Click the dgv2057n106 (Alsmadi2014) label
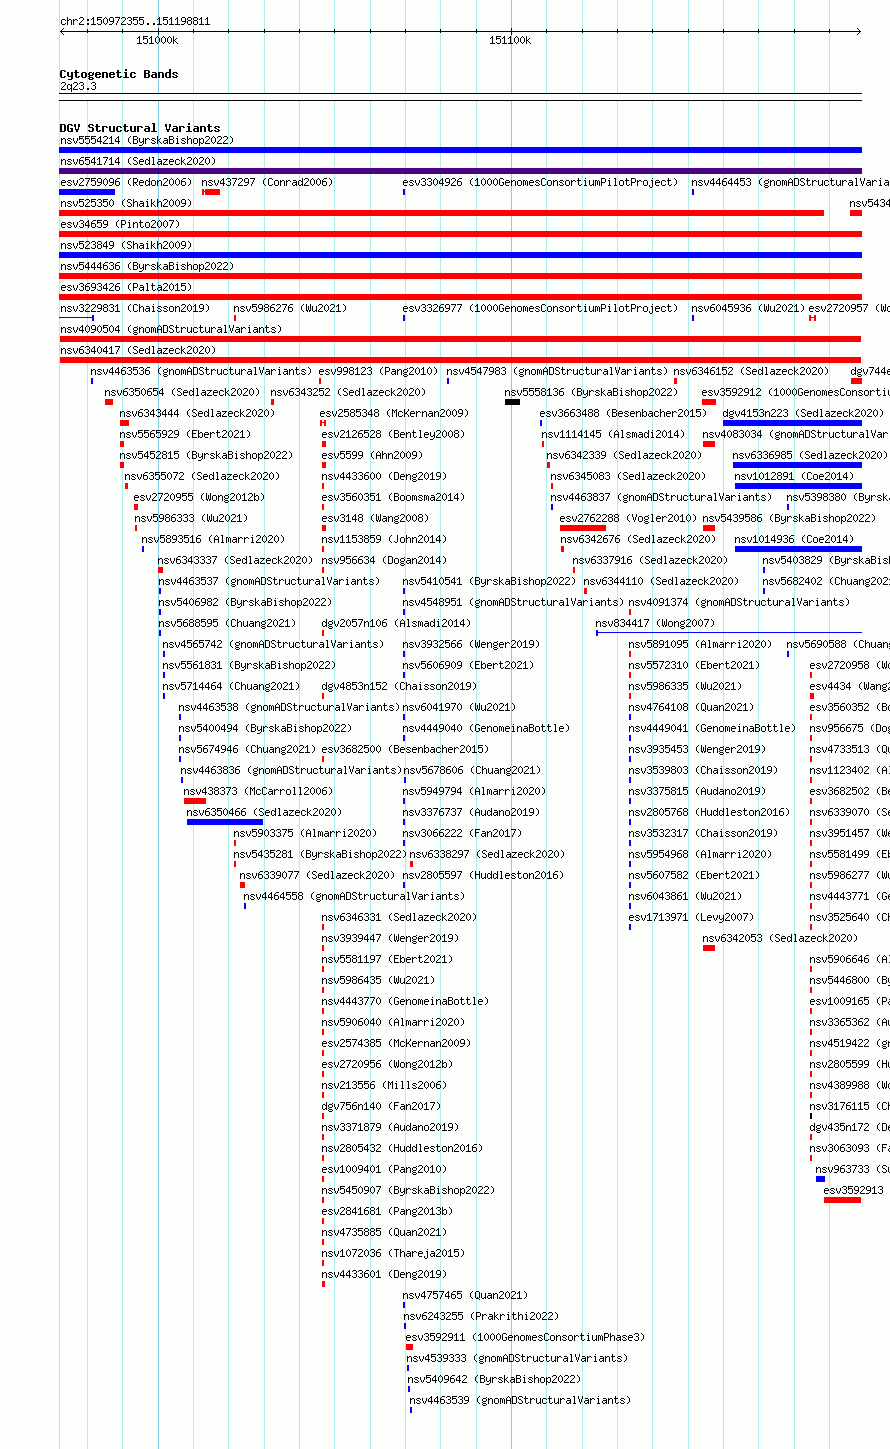Viewport: 890px width, 1449px height. point(396,624)
